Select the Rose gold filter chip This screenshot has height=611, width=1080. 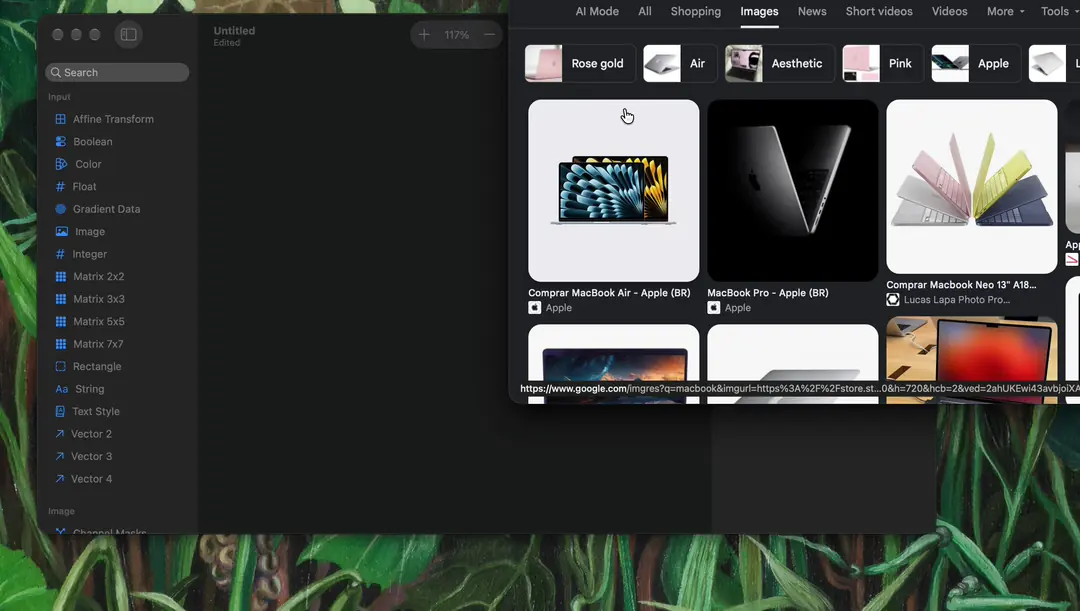[x=579, y=63]
